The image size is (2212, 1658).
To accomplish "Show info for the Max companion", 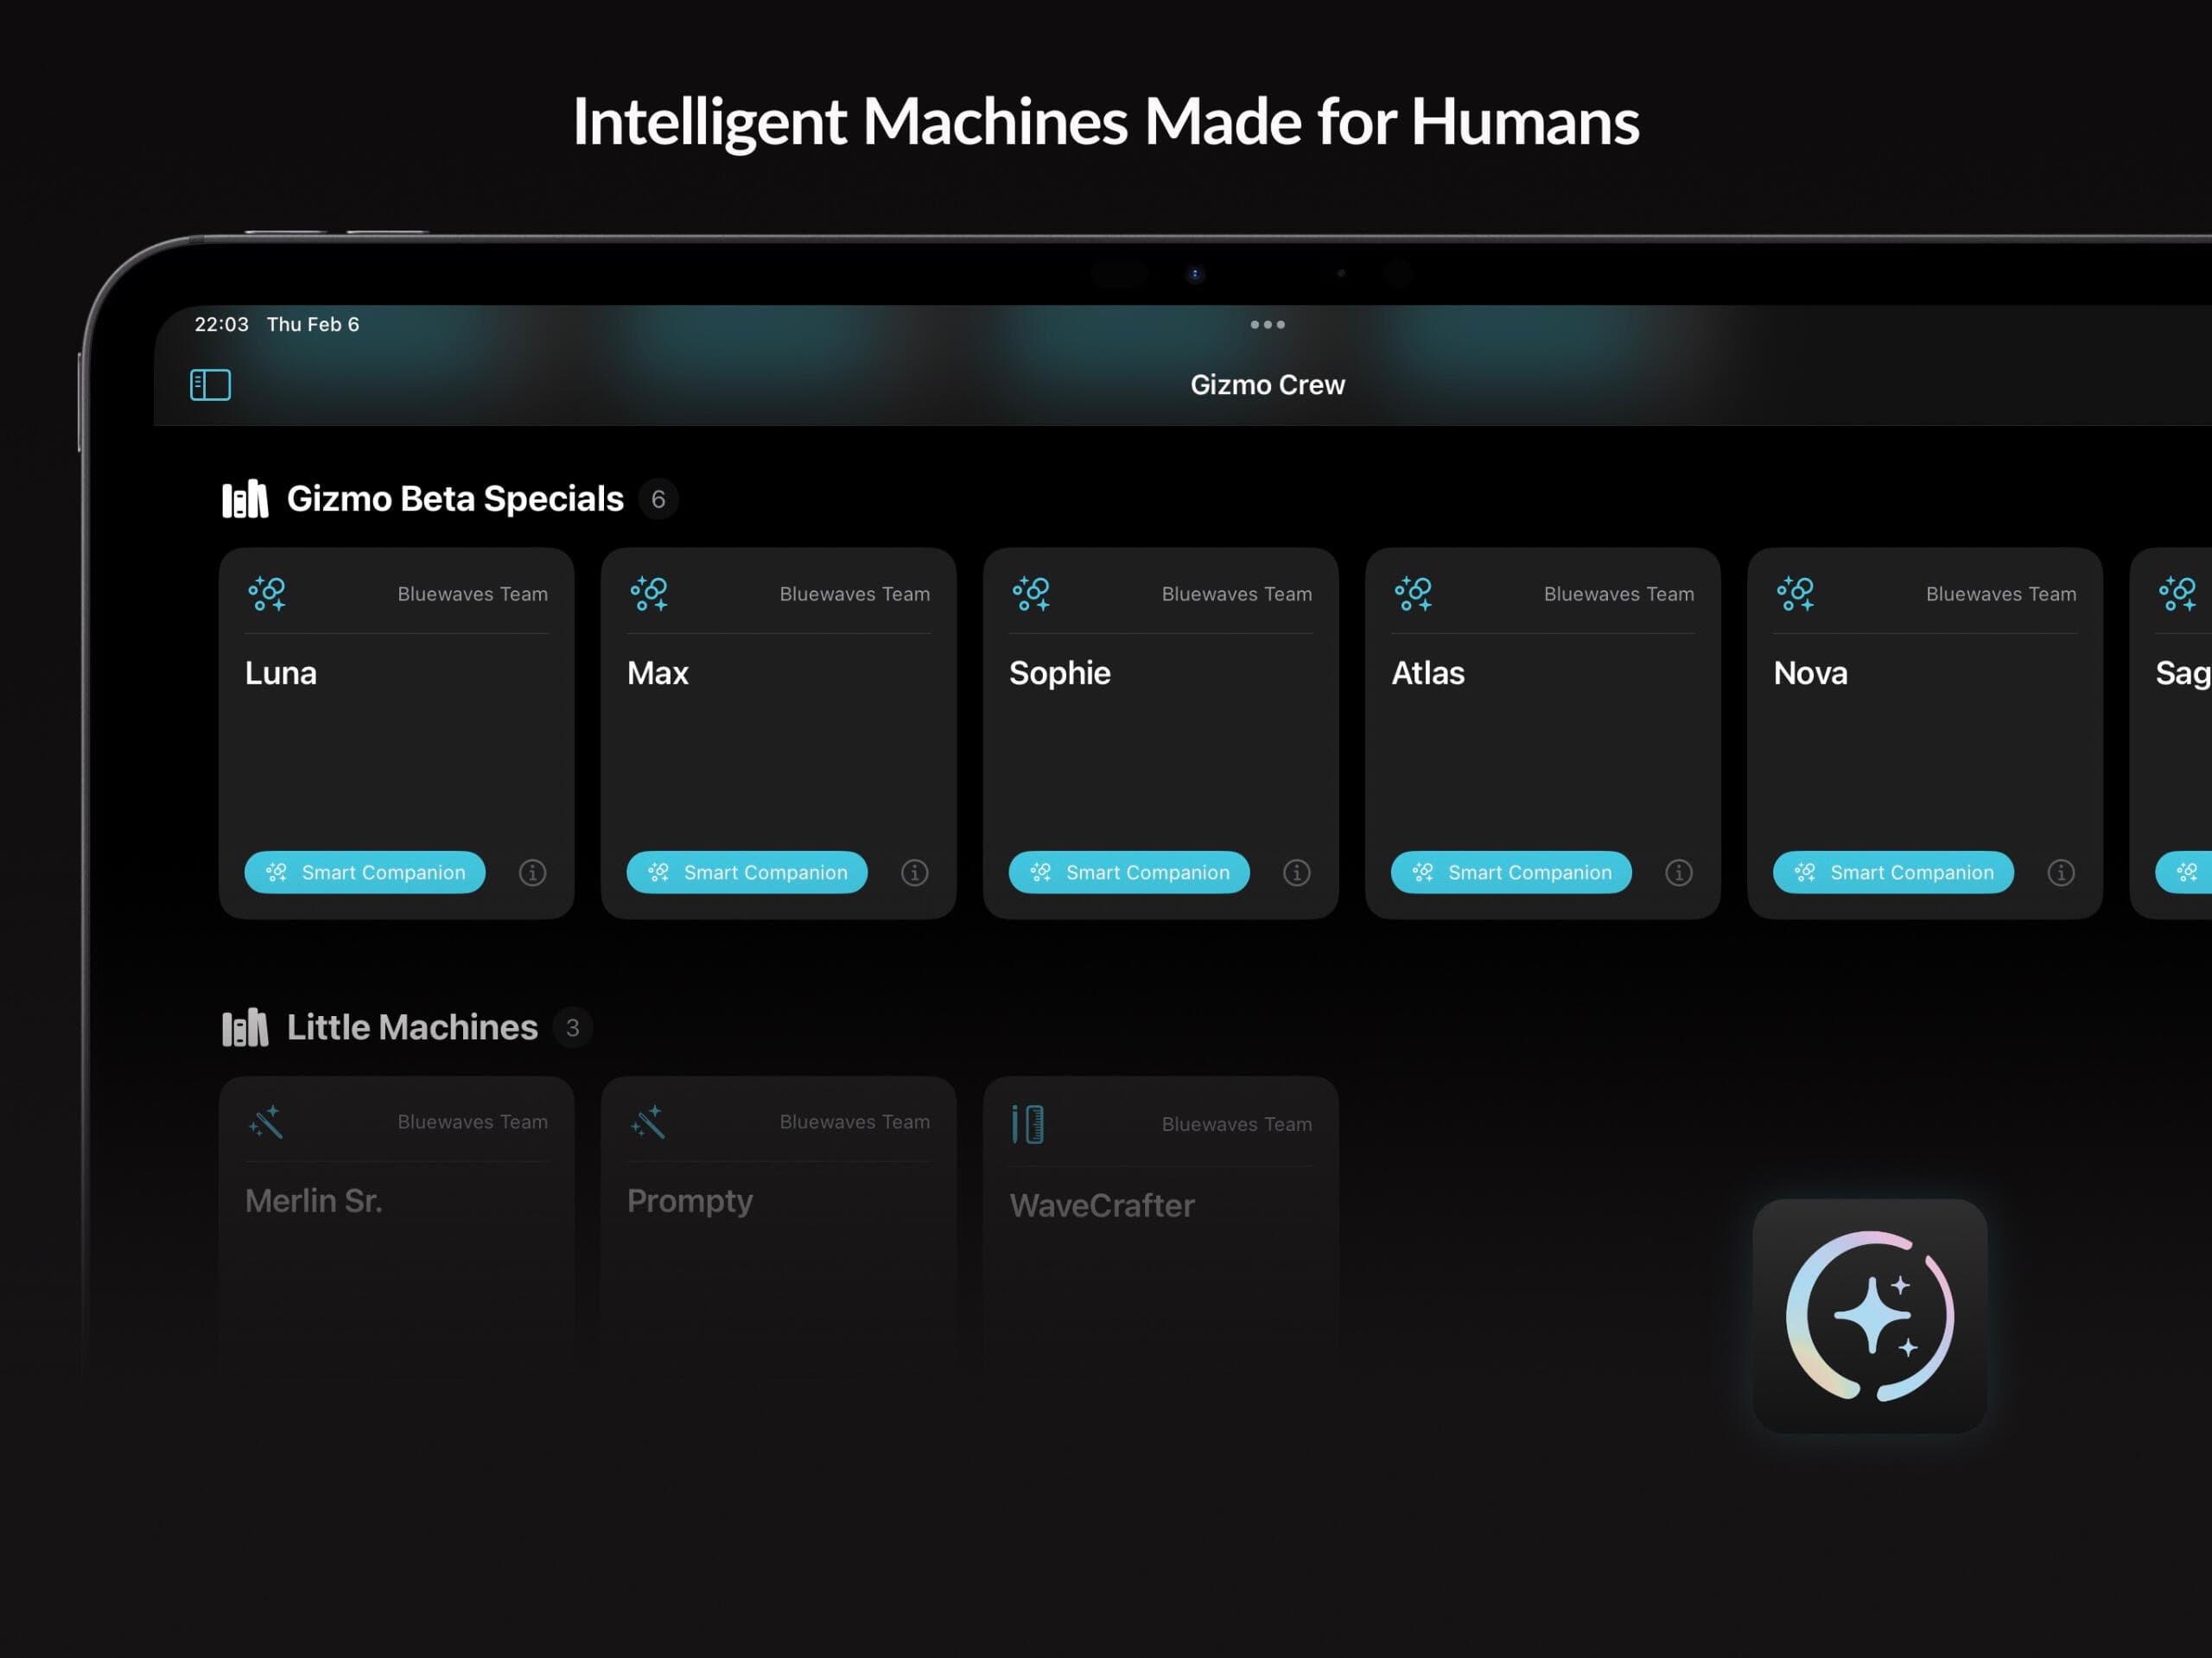I will pyautogui.click(x=914, y=873).
